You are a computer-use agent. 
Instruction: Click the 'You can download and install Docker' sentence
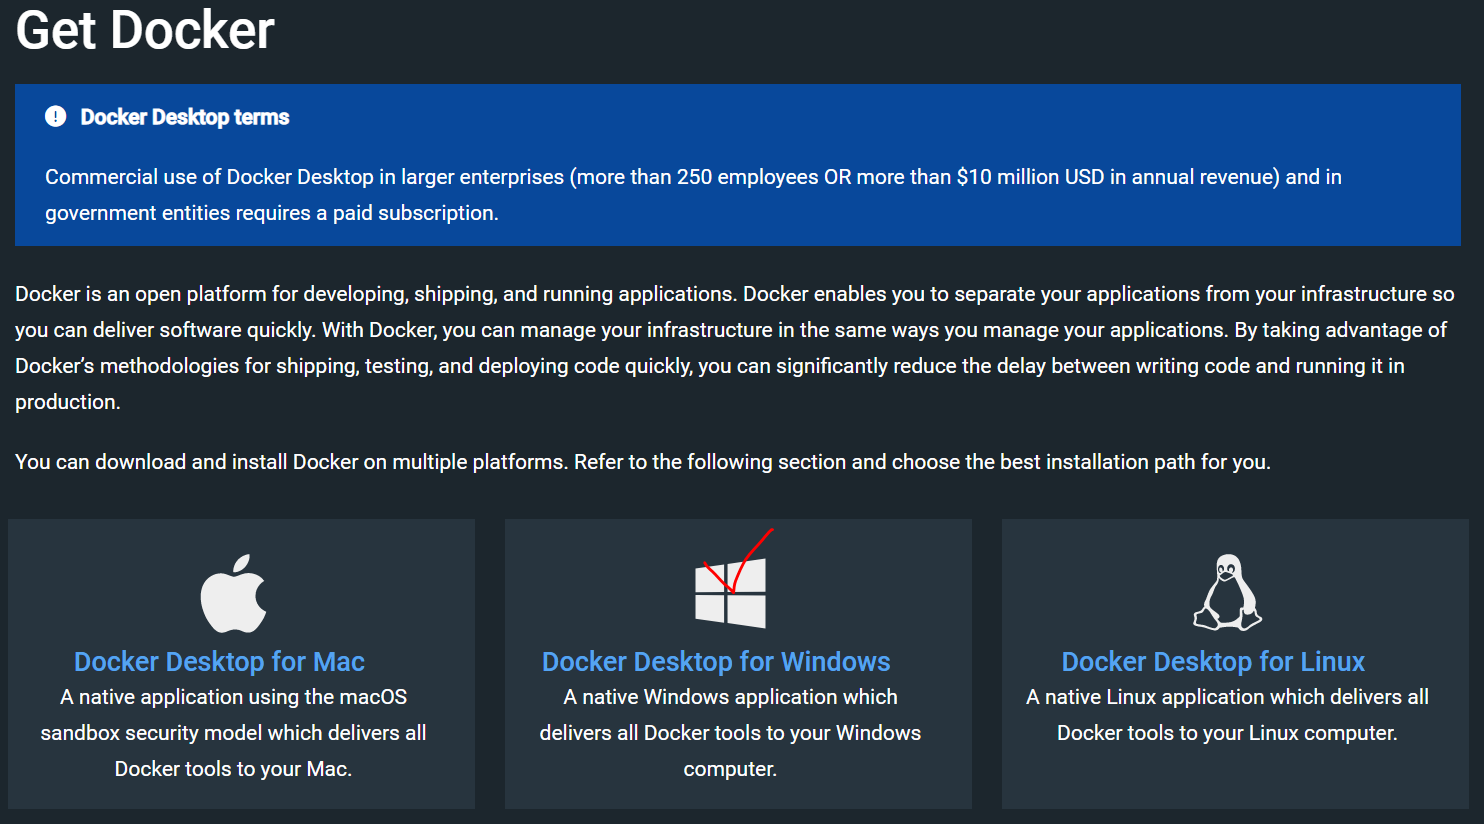coord(643,462)
